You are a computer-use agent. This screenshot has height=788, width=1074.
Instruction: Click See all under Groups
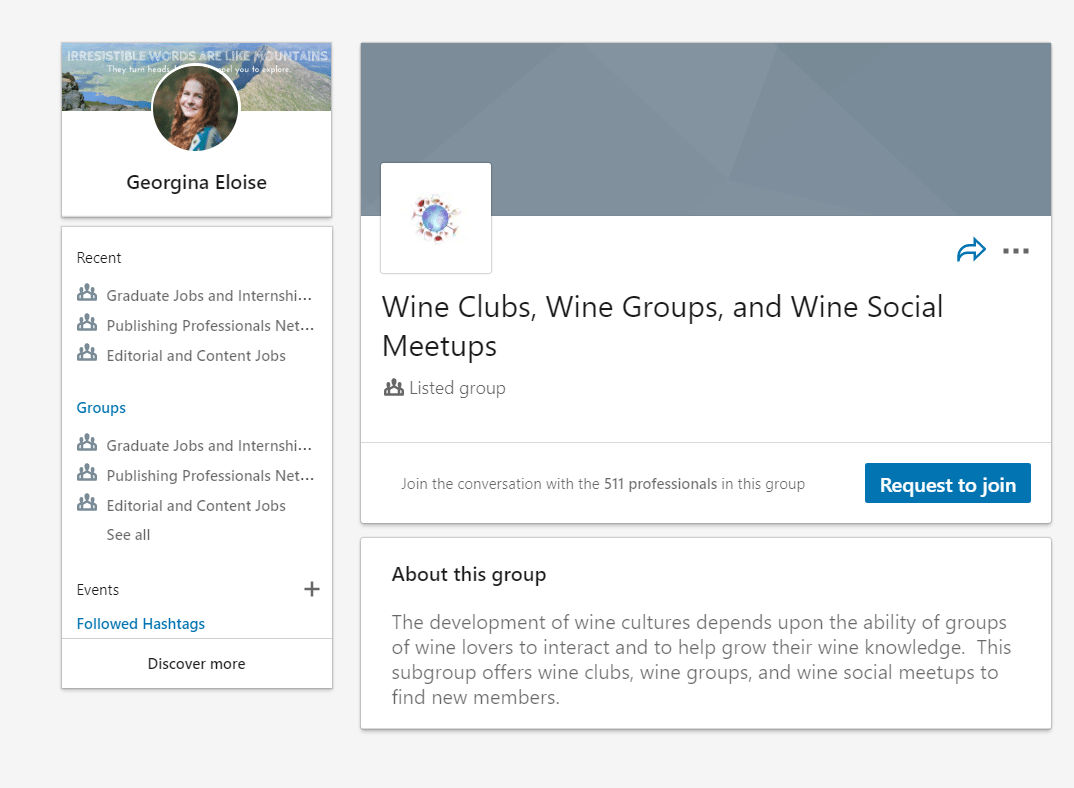pyautogui.click(x=128, y=534)
